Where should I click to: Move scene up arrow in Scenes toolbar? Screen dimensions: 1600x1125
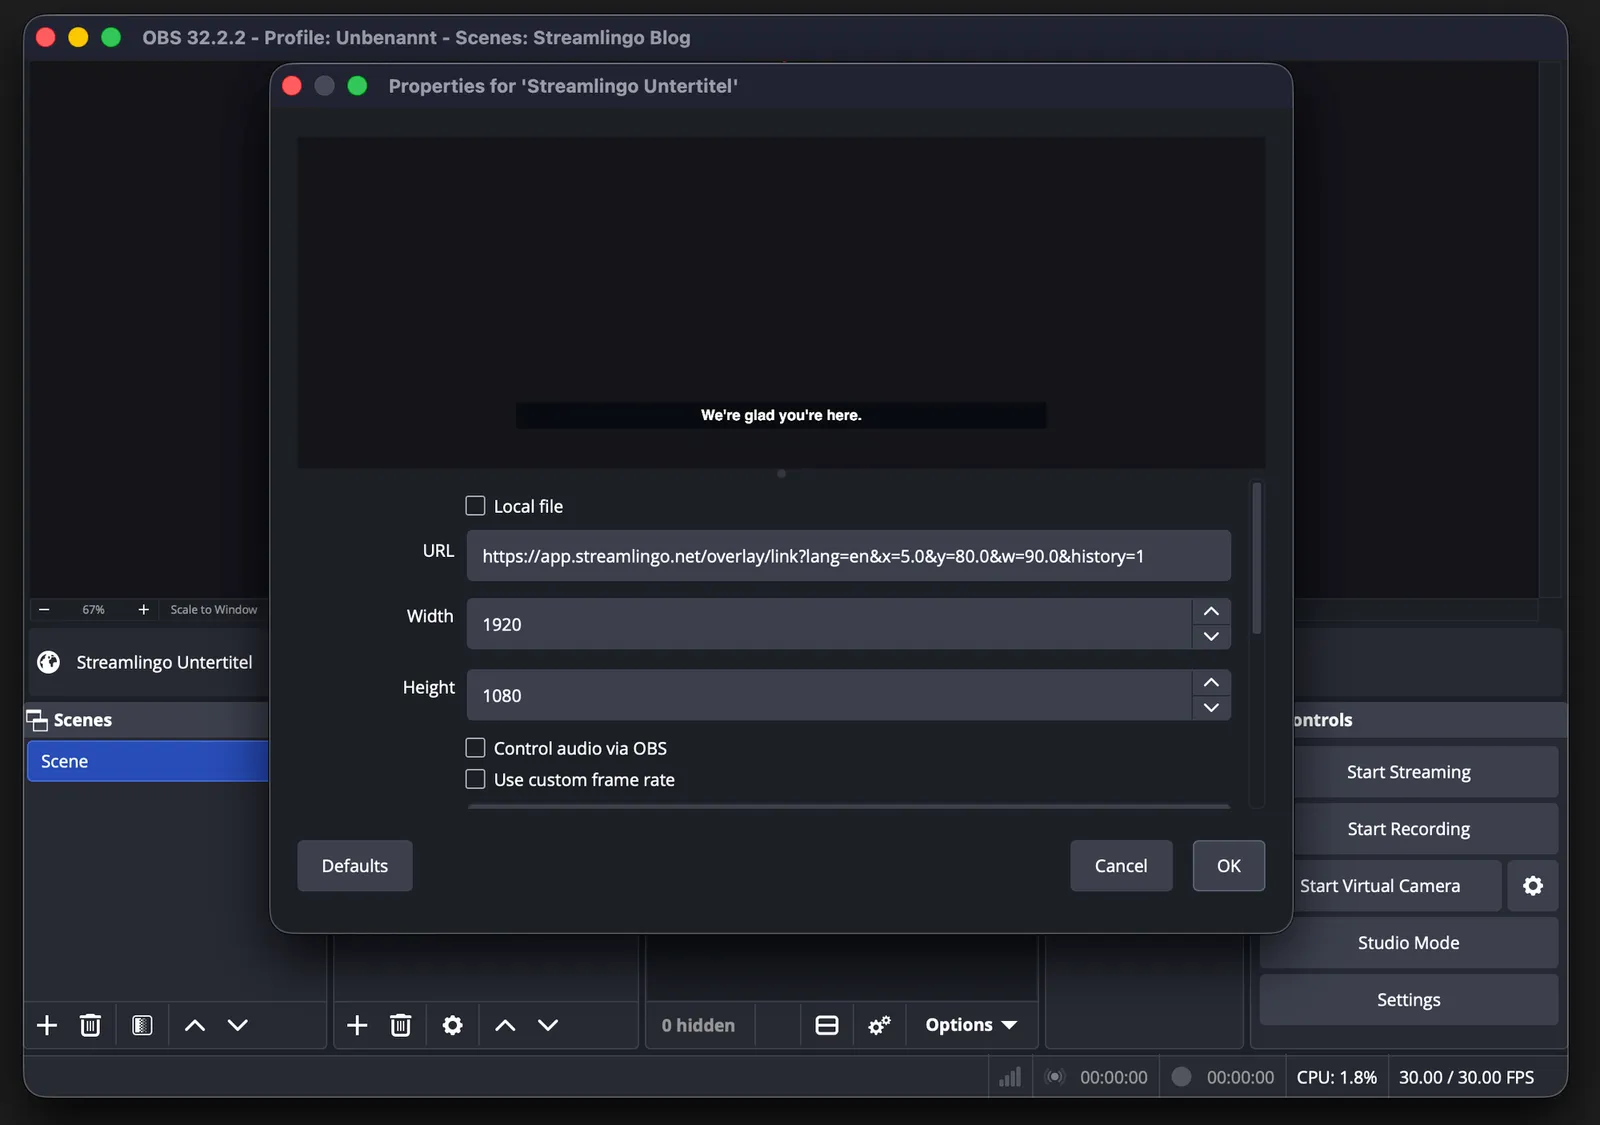coord(195,1025)
